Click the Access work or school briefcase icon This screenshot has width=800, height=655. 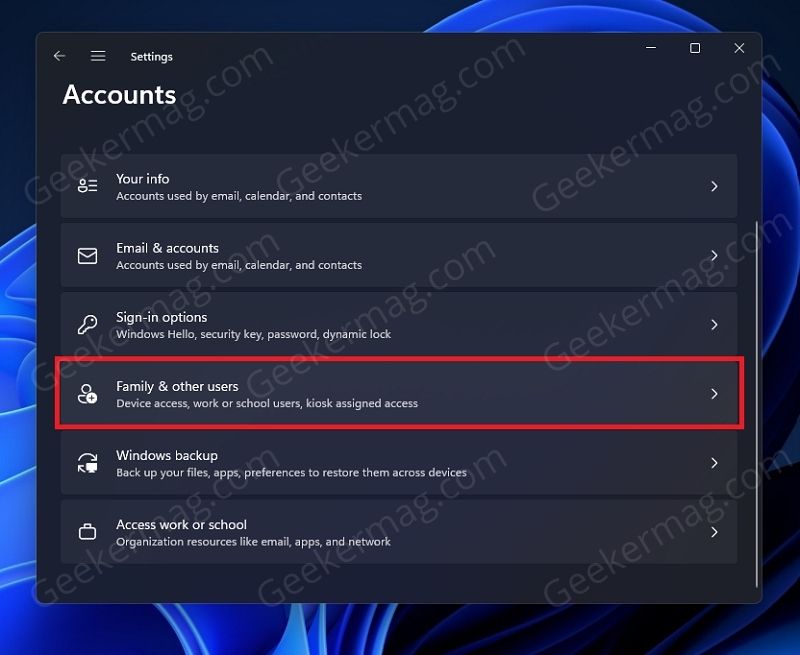click(x=87, y=532)
